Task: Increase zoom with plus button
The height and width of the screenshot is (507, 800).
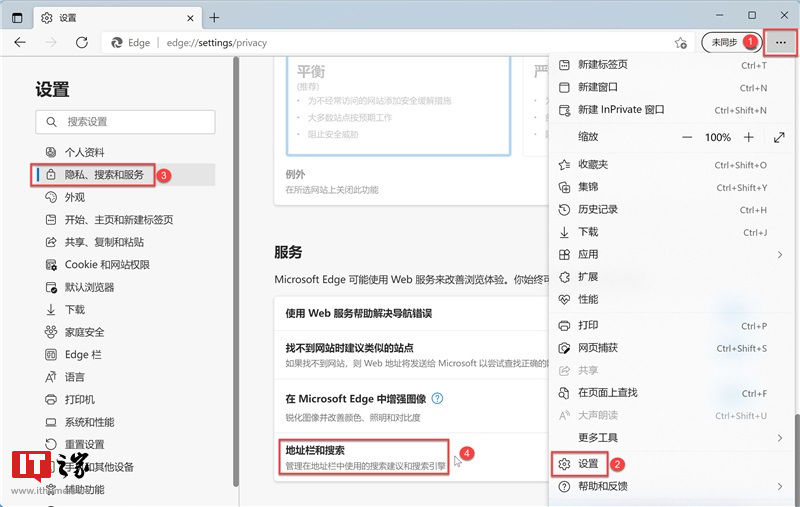Action: pyautogui.click(x=748, y=137)
